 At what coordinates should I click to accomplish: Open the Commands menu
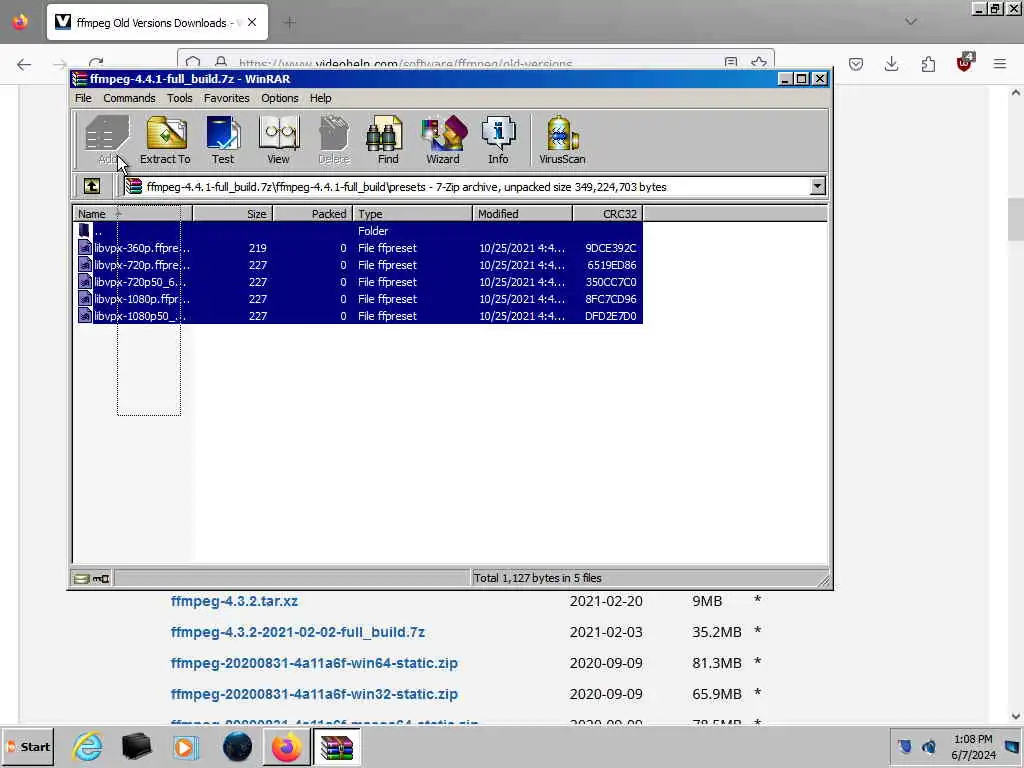point(129,98)
